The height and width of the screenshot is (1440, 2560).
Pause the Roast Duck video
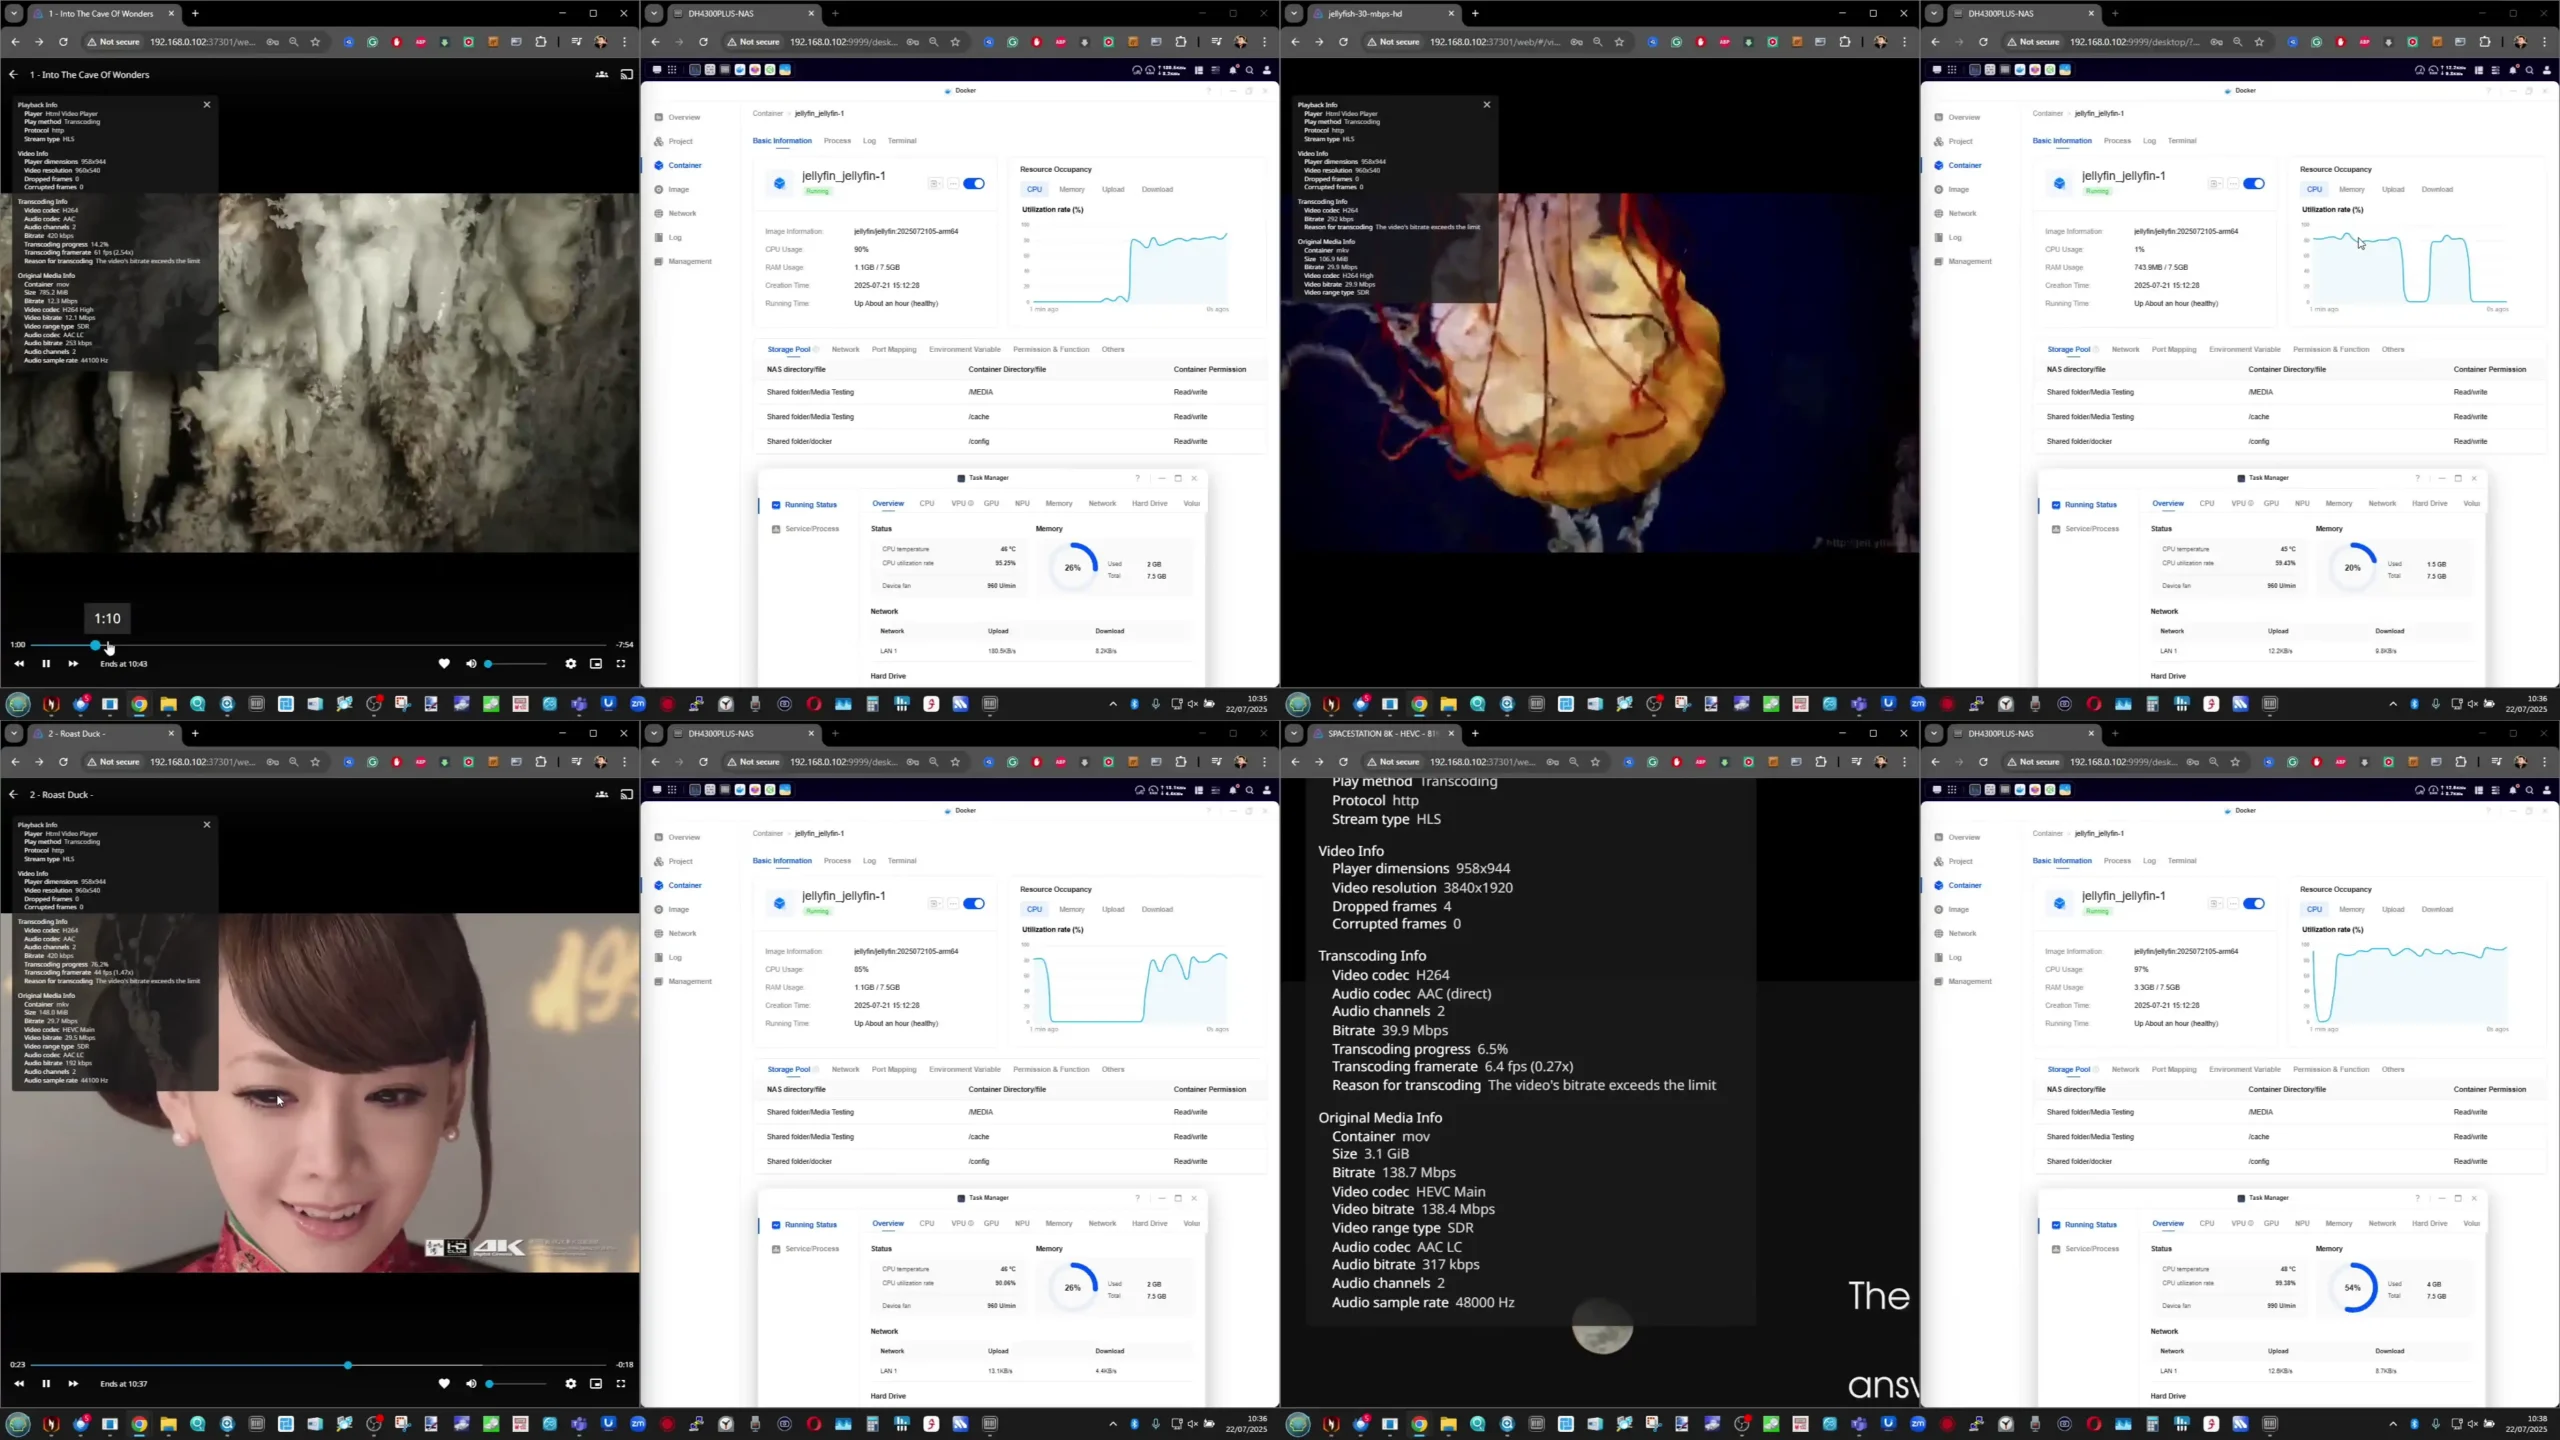pyautogui.click(x=46, y=1384)
